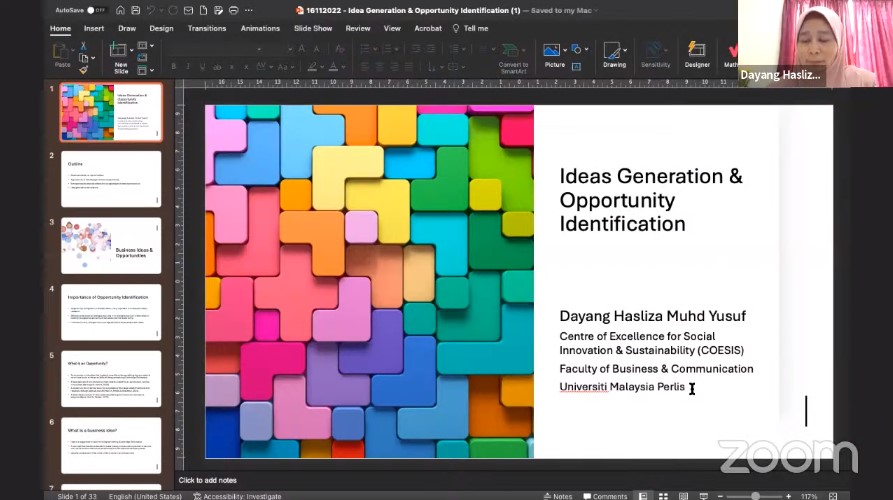Open the Acrobat tab
The height and width of the screenshot is (500, 893).
(428, 28)
